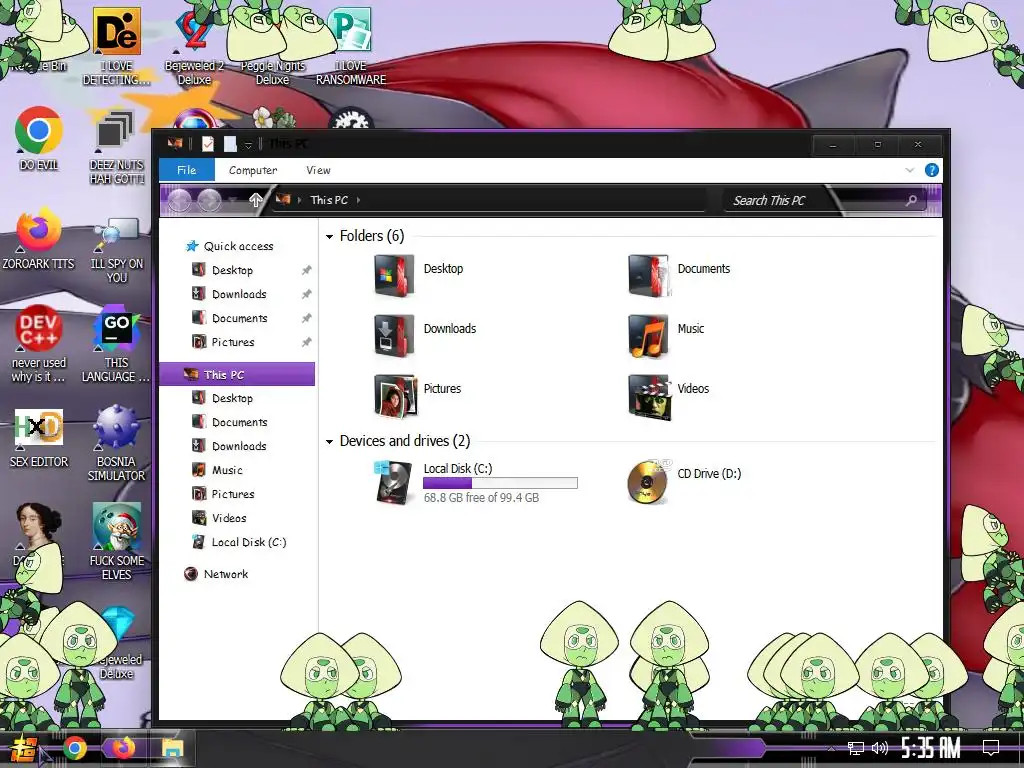1024x768 pixels.
Task: Open the Computer ribbon tab
Action: [253, 170]
